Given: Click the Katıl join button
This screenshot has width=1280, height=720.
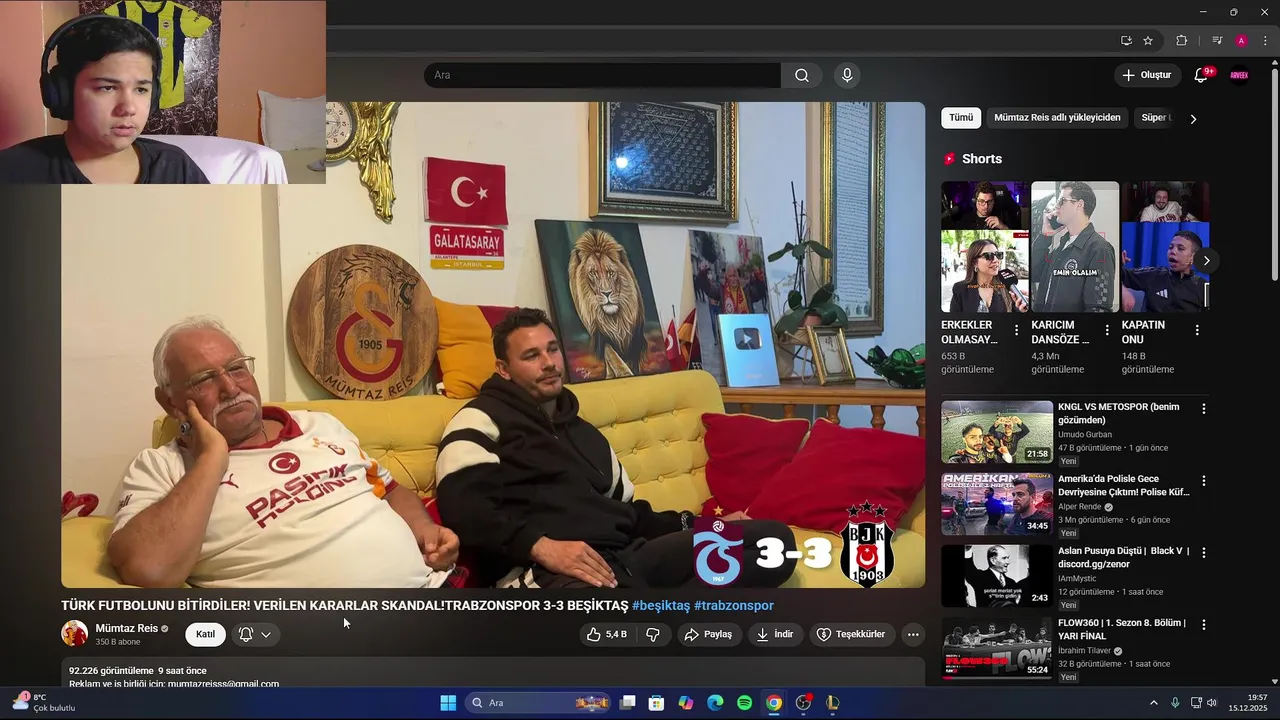Looking at the screenshot, I should coord(205,634).
